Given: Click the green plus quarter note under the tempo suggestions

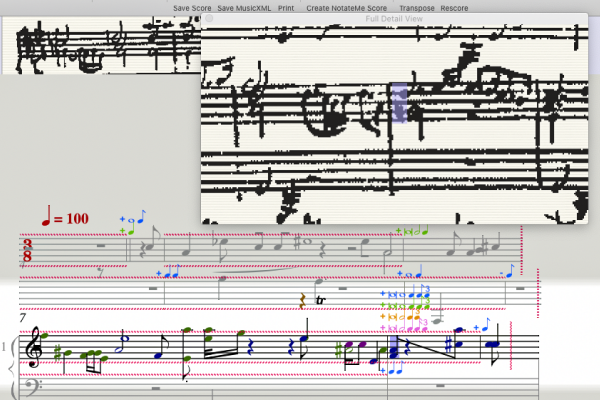Looking at the screenshot, I should click(127, 230).
